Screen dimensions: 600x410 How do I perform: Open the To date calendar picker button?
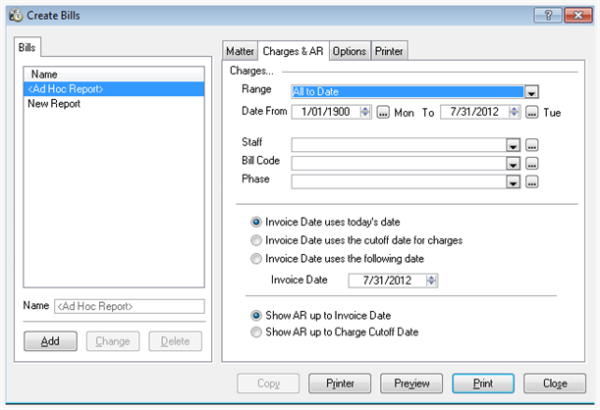pos(532,112)
